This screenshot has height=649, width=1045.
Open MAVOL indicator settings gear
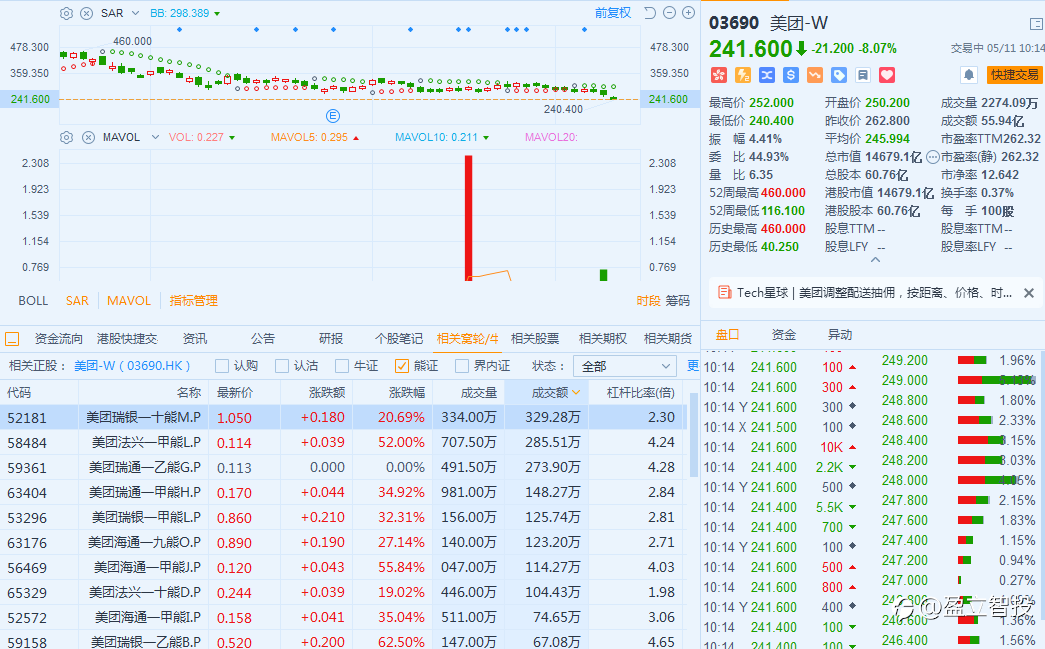[66, 137]
